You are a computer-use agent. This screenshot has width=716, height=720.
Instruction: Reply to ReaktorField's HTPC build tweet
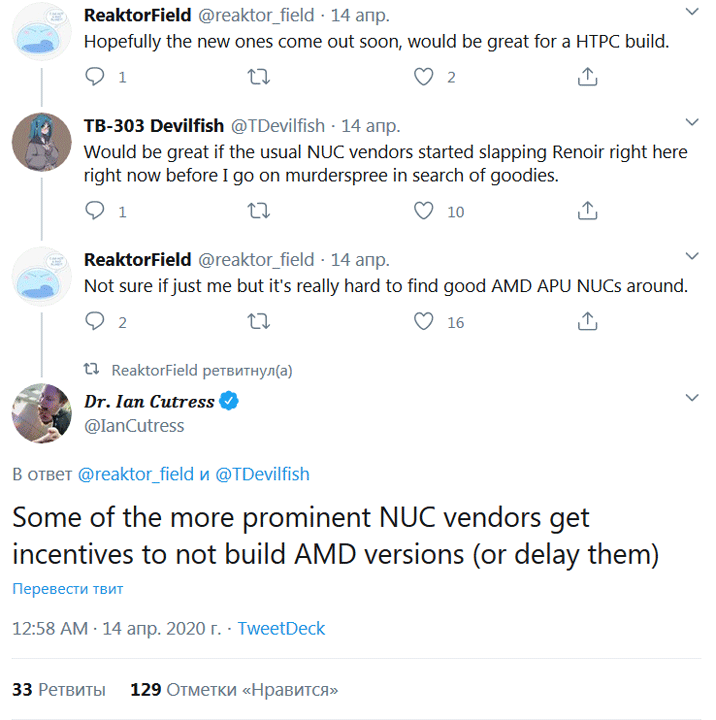(96, 77)
